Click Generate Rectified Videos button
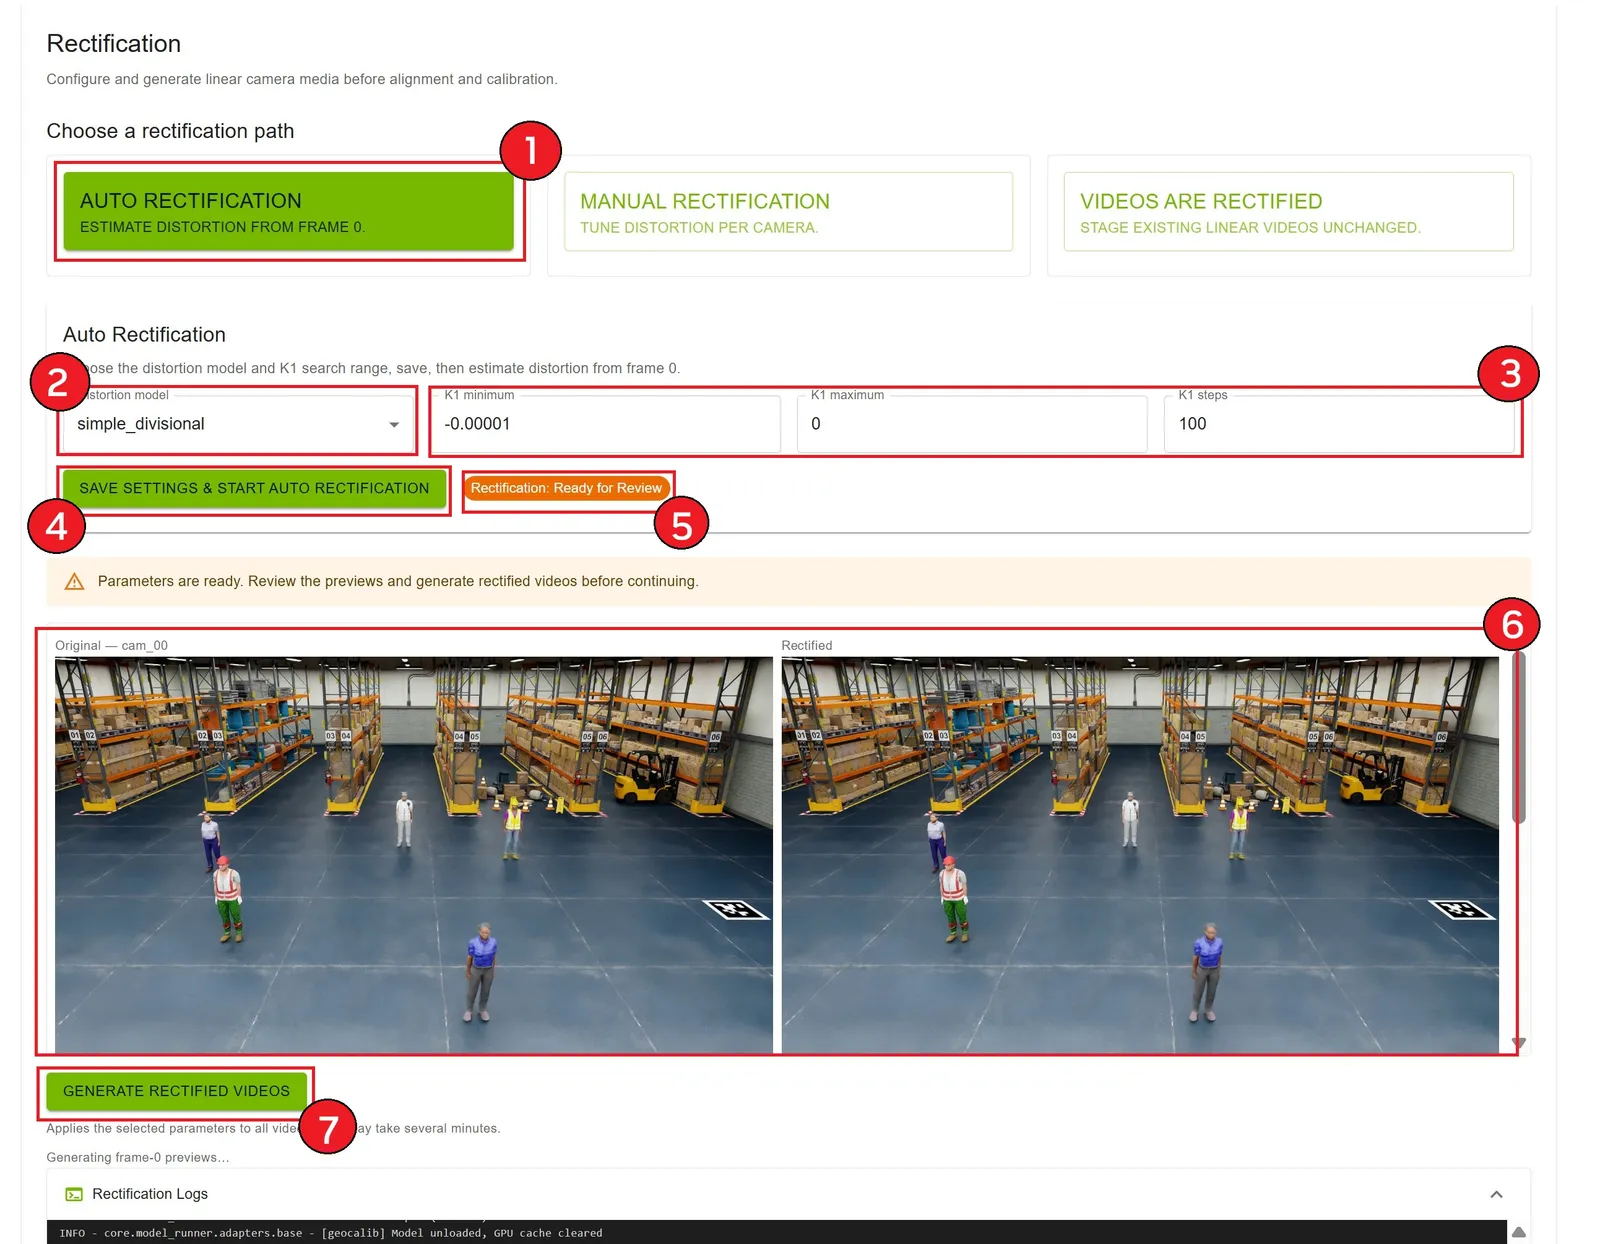 (x=176, y=1091)
